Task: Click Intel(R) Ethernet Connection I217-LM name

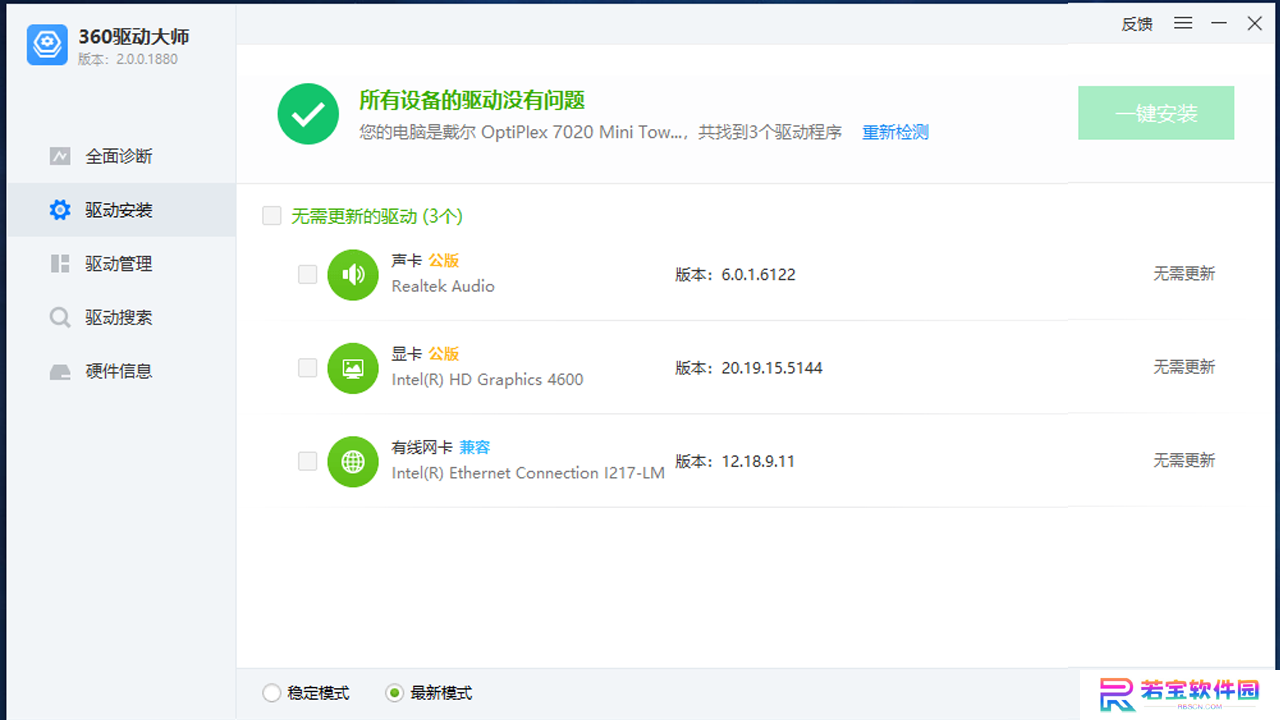Action: click(x=528, y=473)
